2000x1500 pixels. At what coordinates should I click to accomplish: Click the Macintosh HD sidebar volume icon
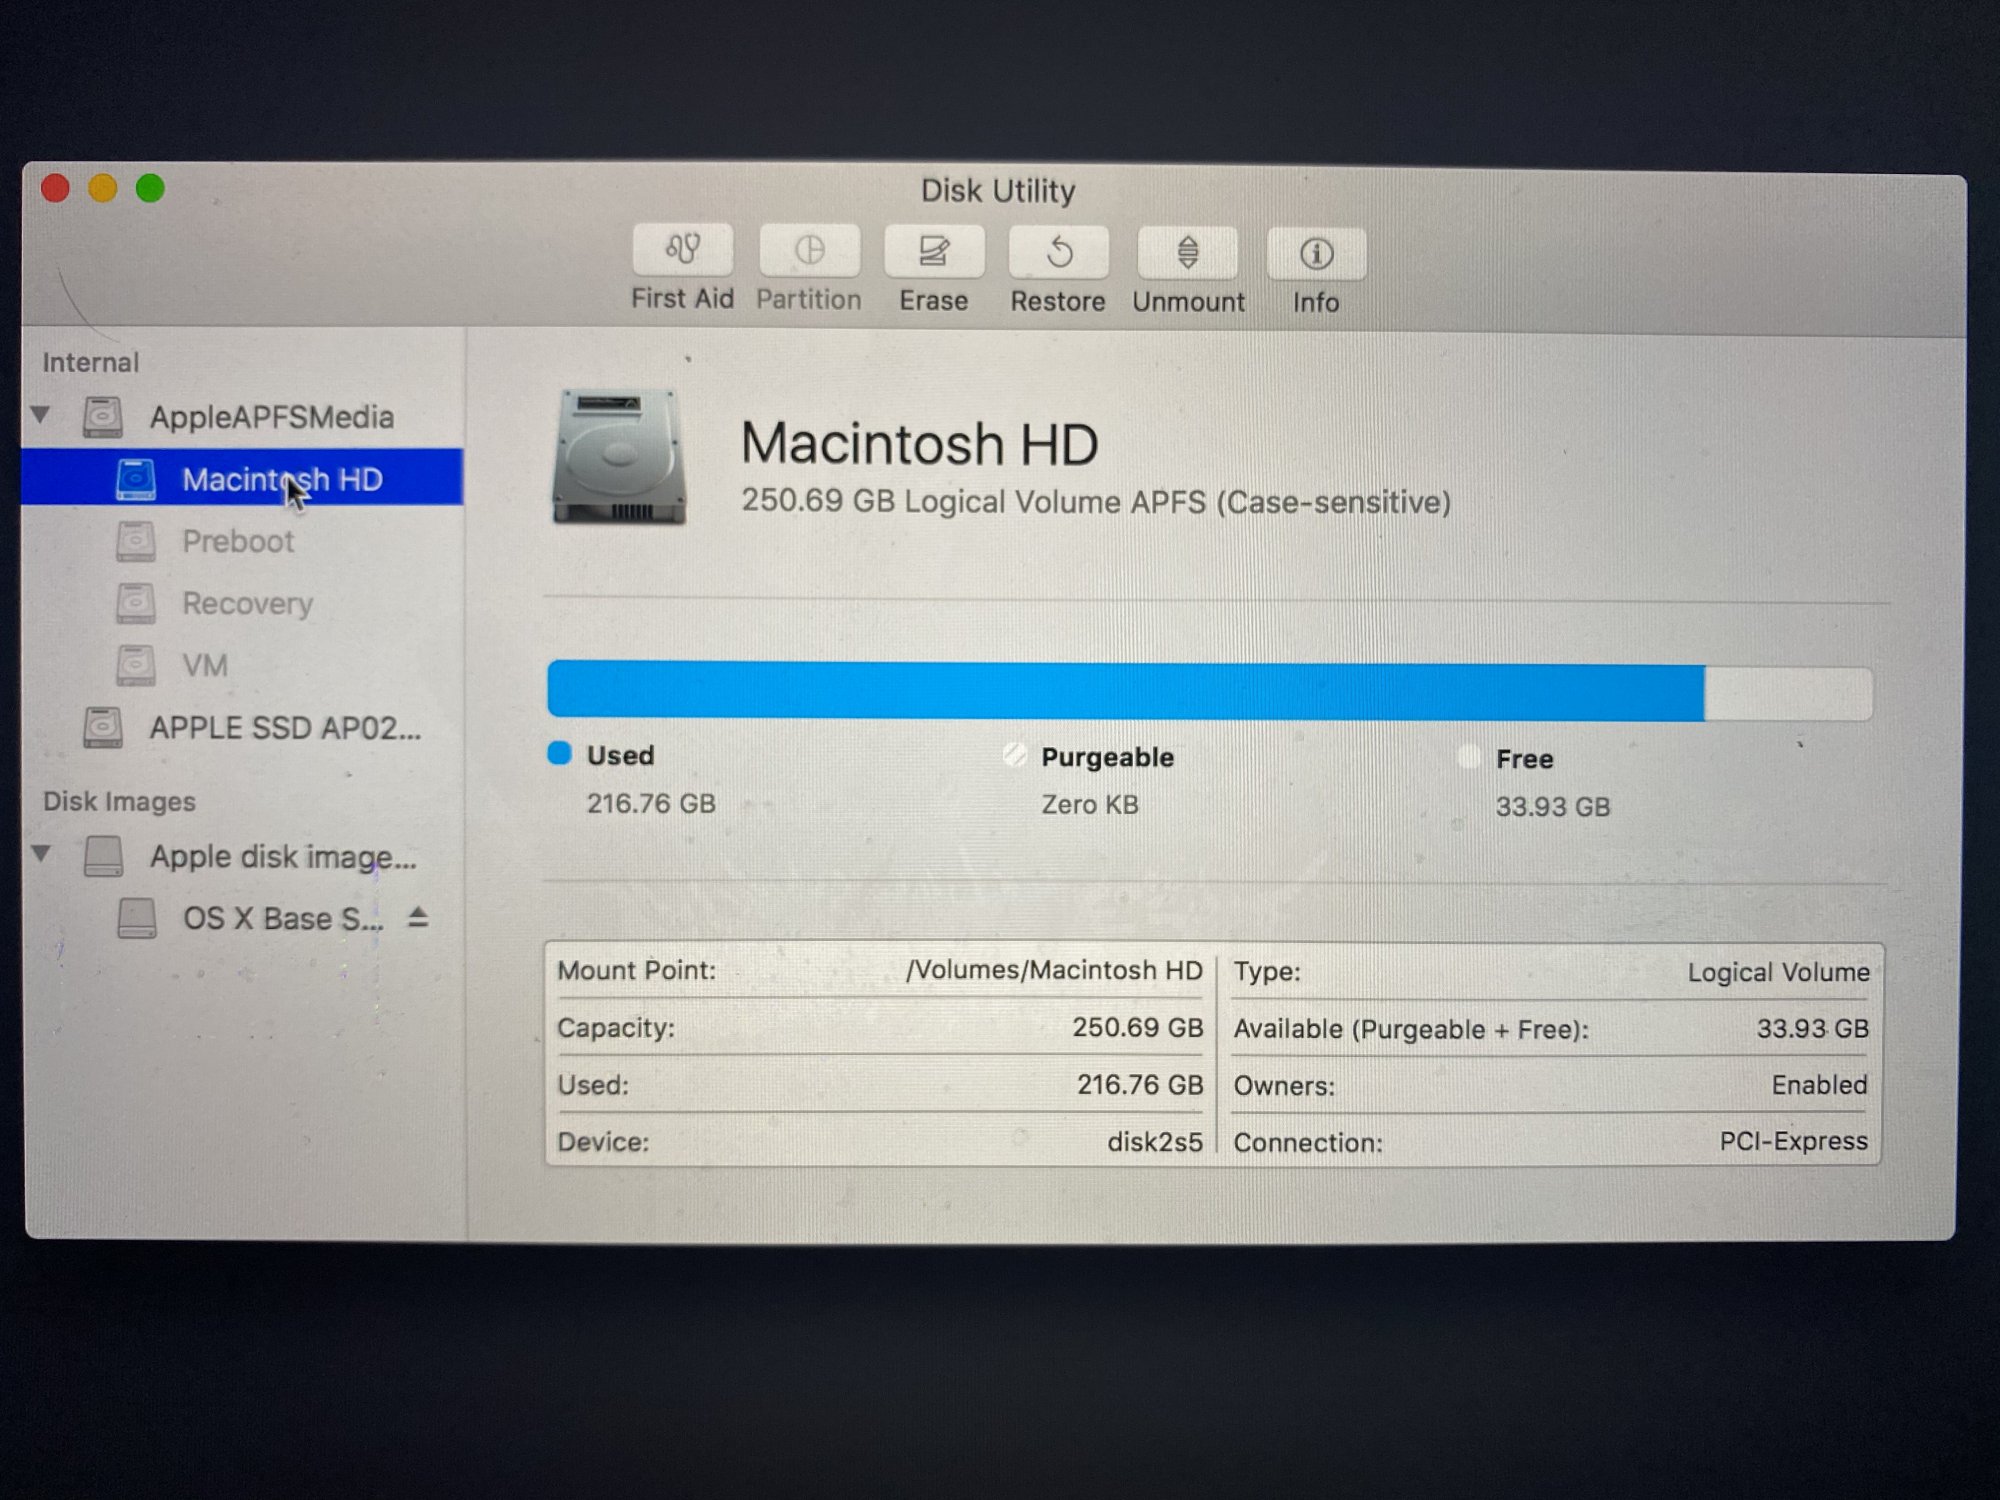[136, 479]
